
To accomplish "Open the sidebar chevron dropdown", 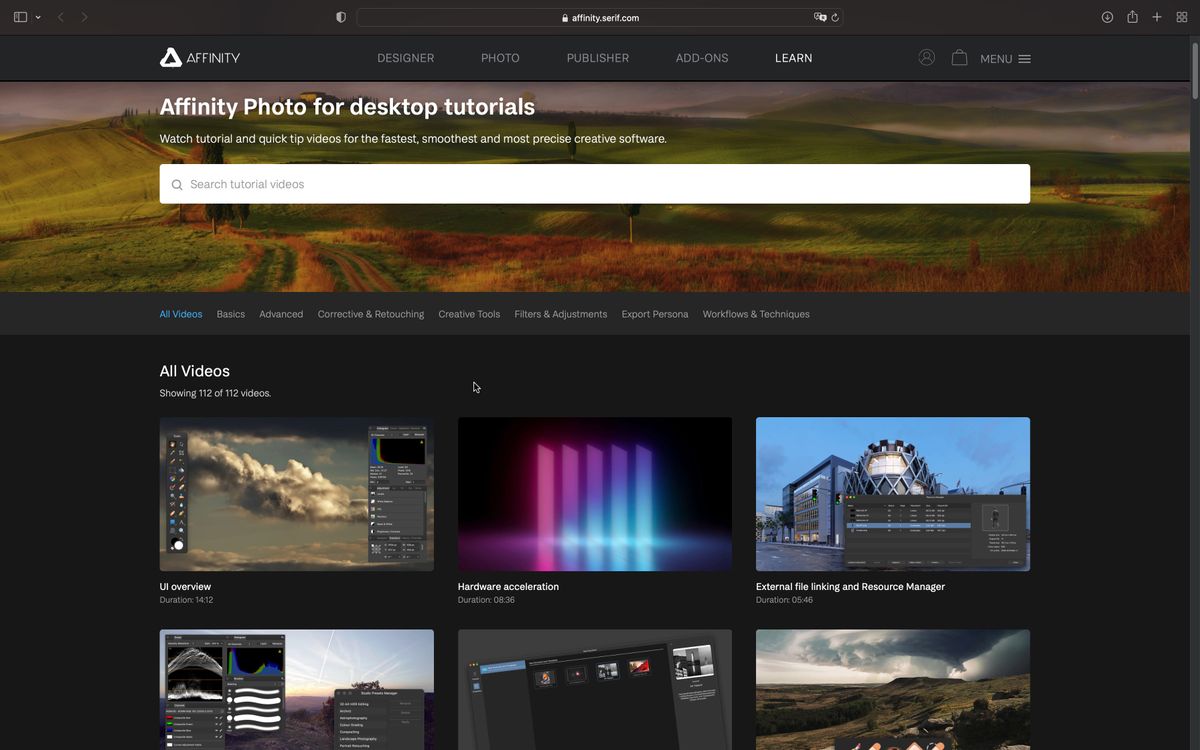I will coord(38,17).
